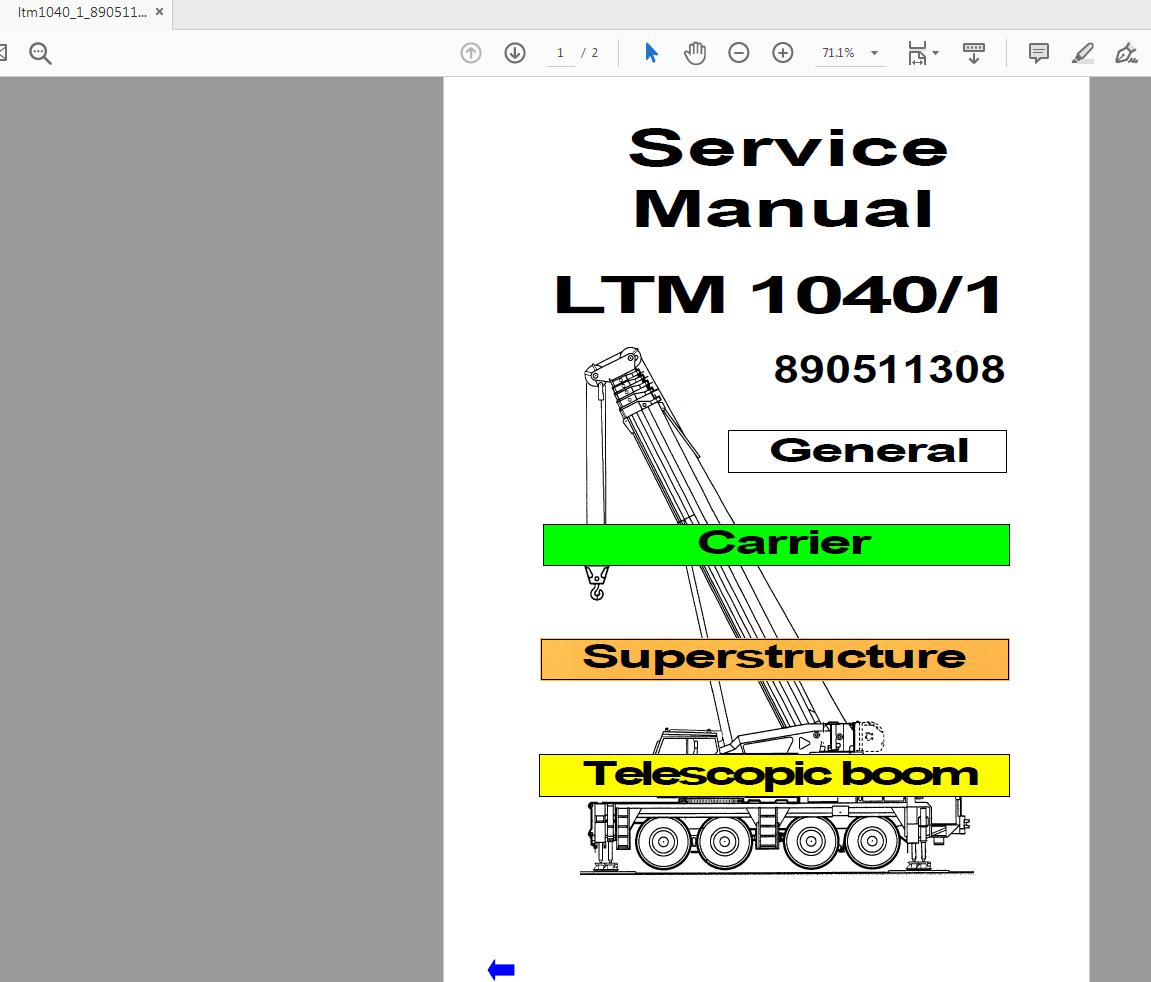1151x982 pixels.
Task: Choose the Selection arrow tool
Action: [651, 53]
